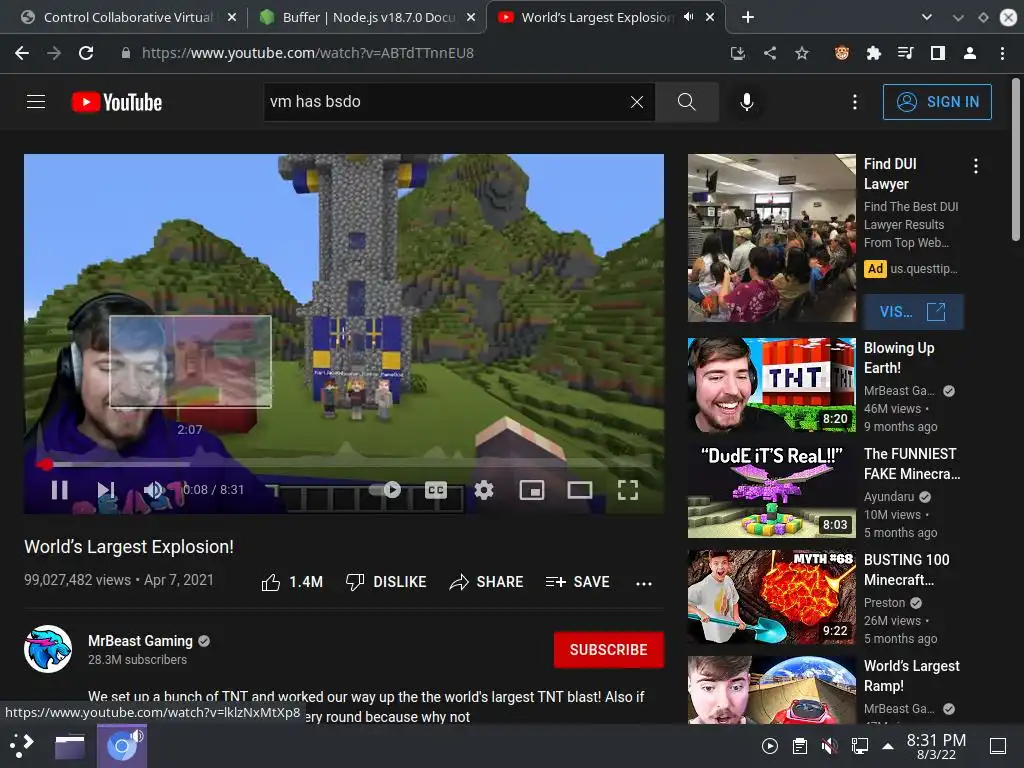Click the VIS... visit site ad button

[913, 312]
